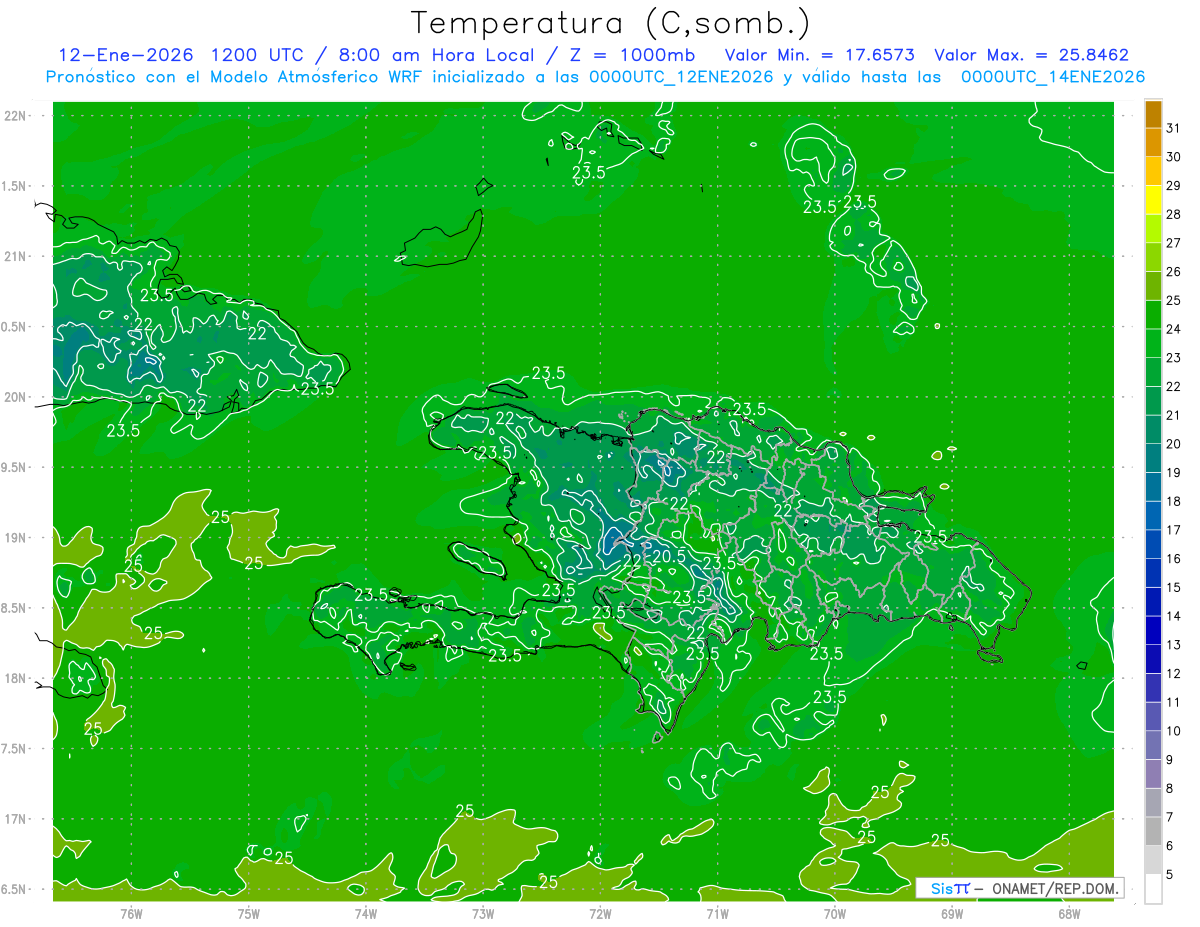The width and height of the screenshot is (1200, 927).
Task: Click the '21N' latitude axis label
Action: coord(17,256)
